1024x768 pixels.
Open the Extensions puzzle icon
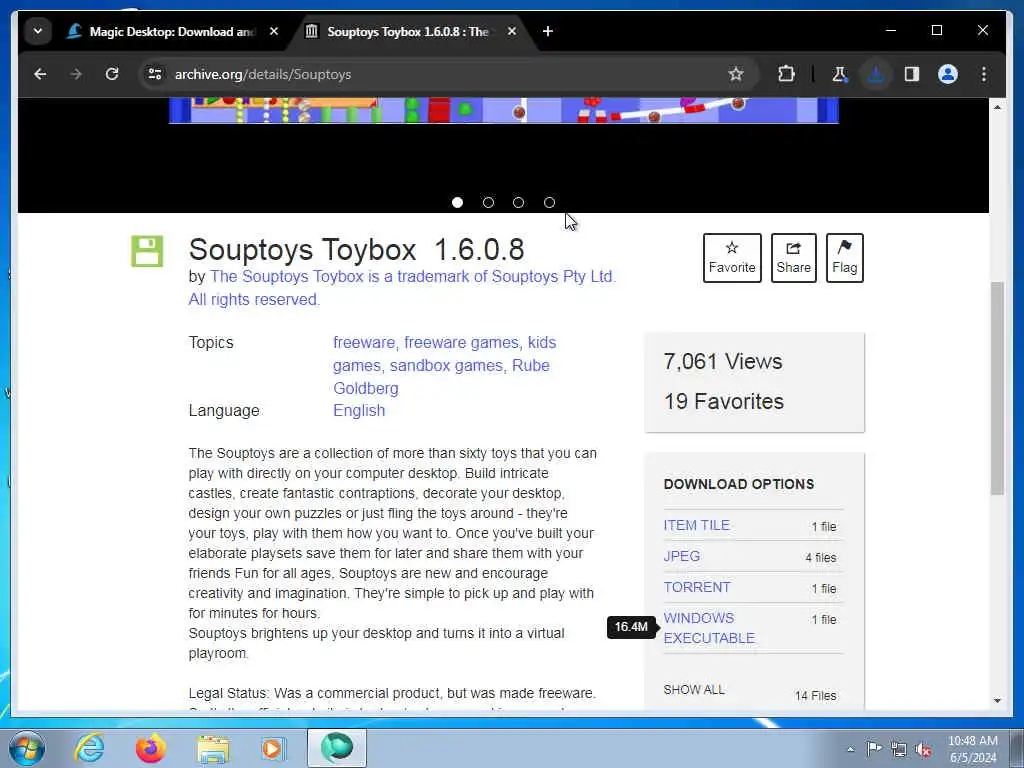786,74
